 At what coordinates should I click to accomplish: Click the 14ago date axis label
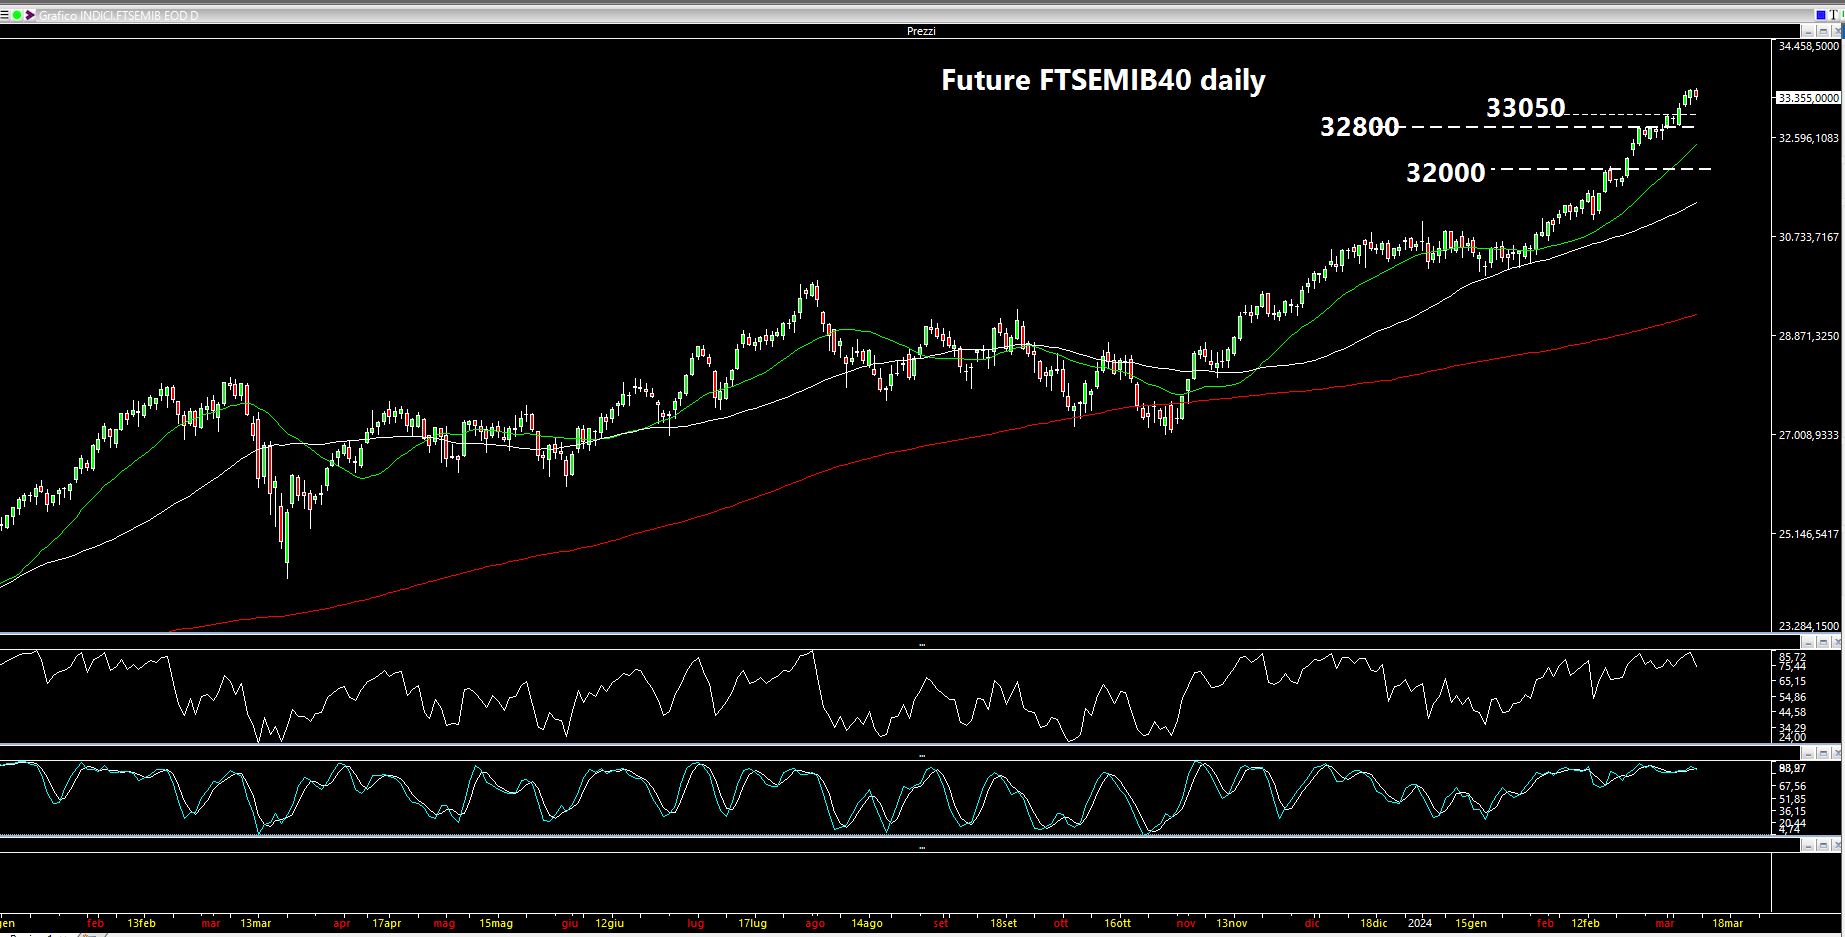coord(867,923)
